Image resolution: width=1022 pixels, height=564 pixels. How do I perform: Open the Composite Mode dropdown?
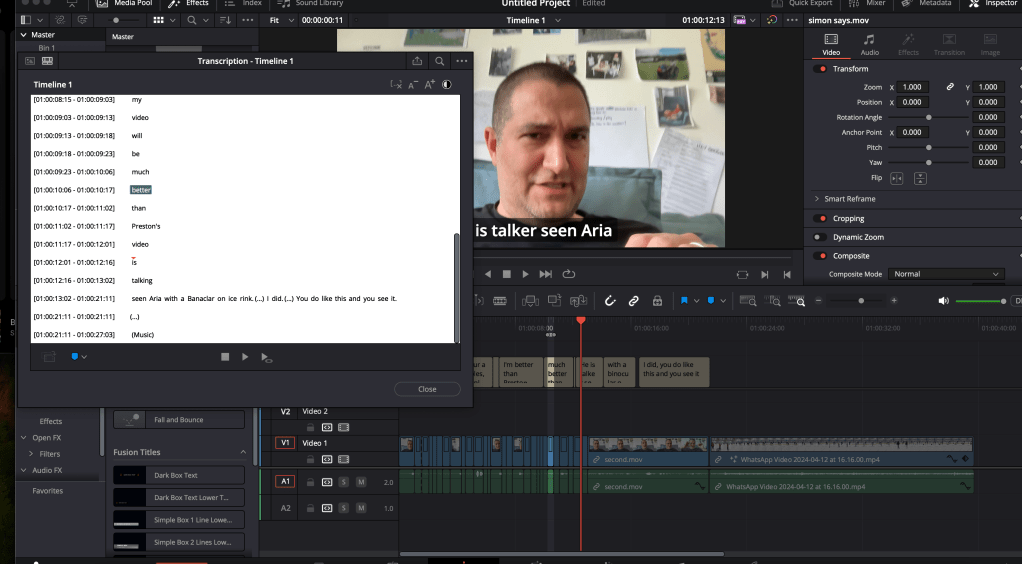(947, 274)
